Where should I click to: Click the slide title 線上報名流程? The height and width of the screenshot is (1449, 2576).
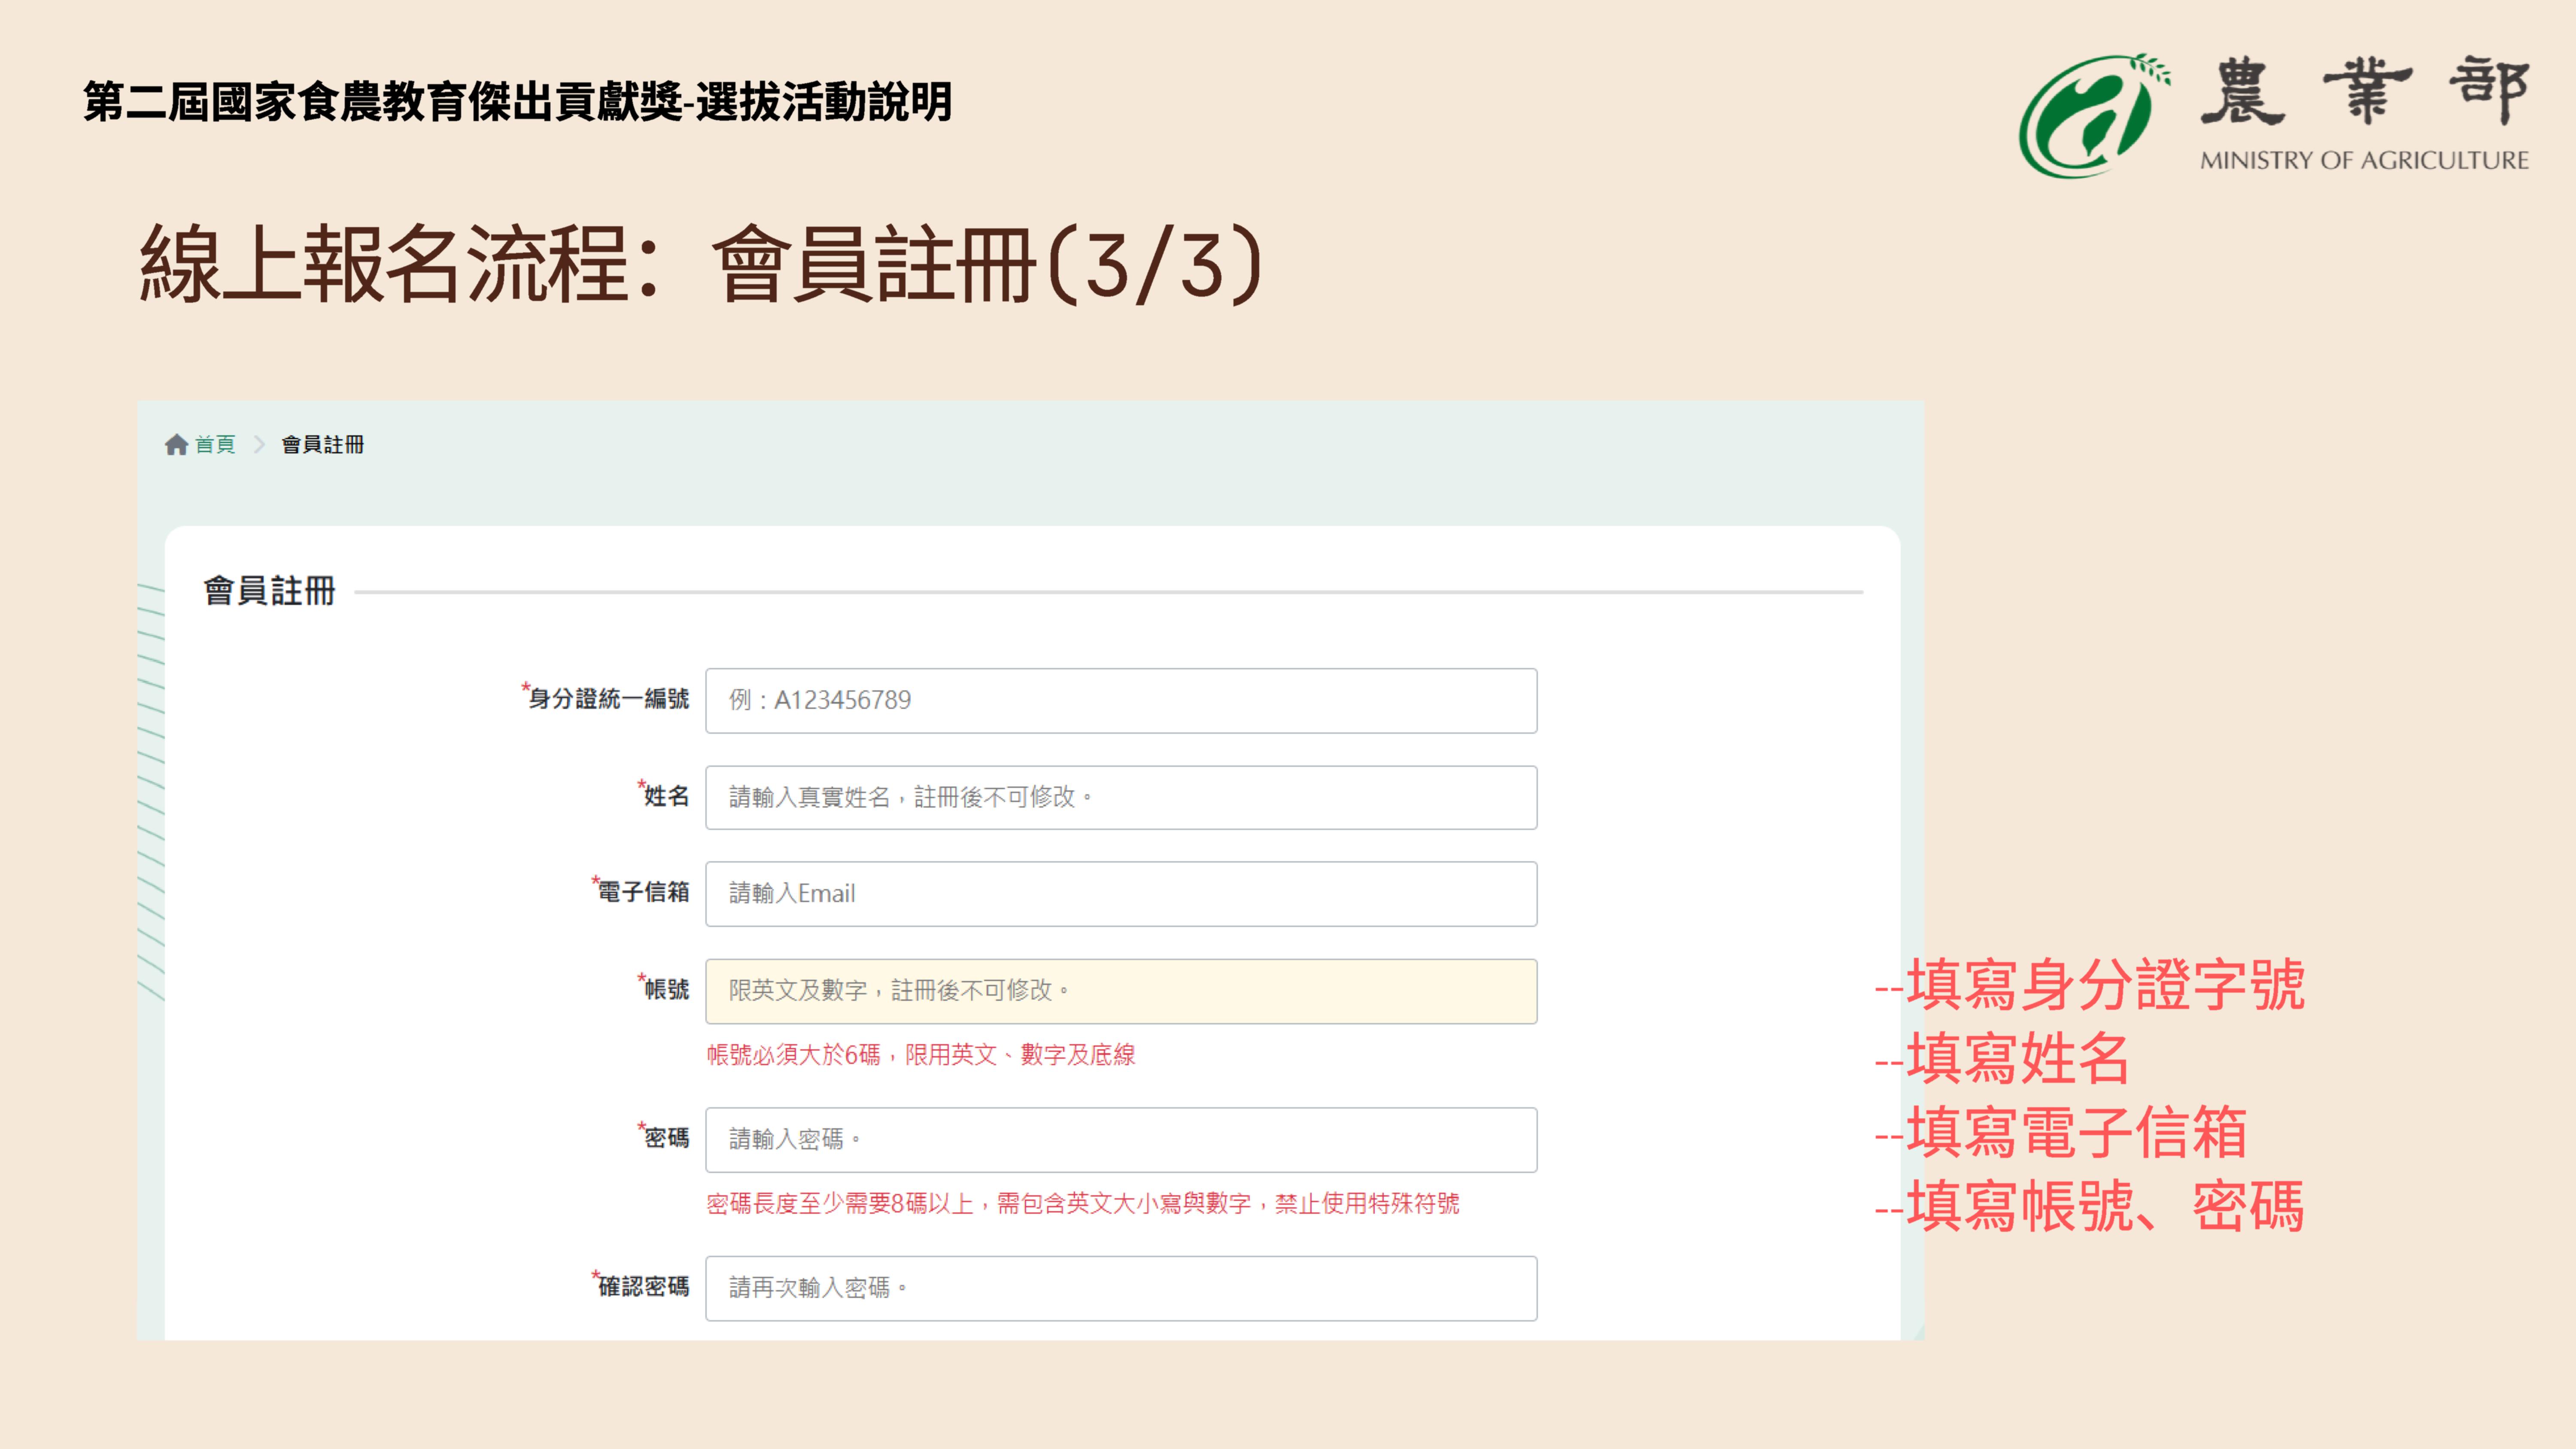point(701,264)
